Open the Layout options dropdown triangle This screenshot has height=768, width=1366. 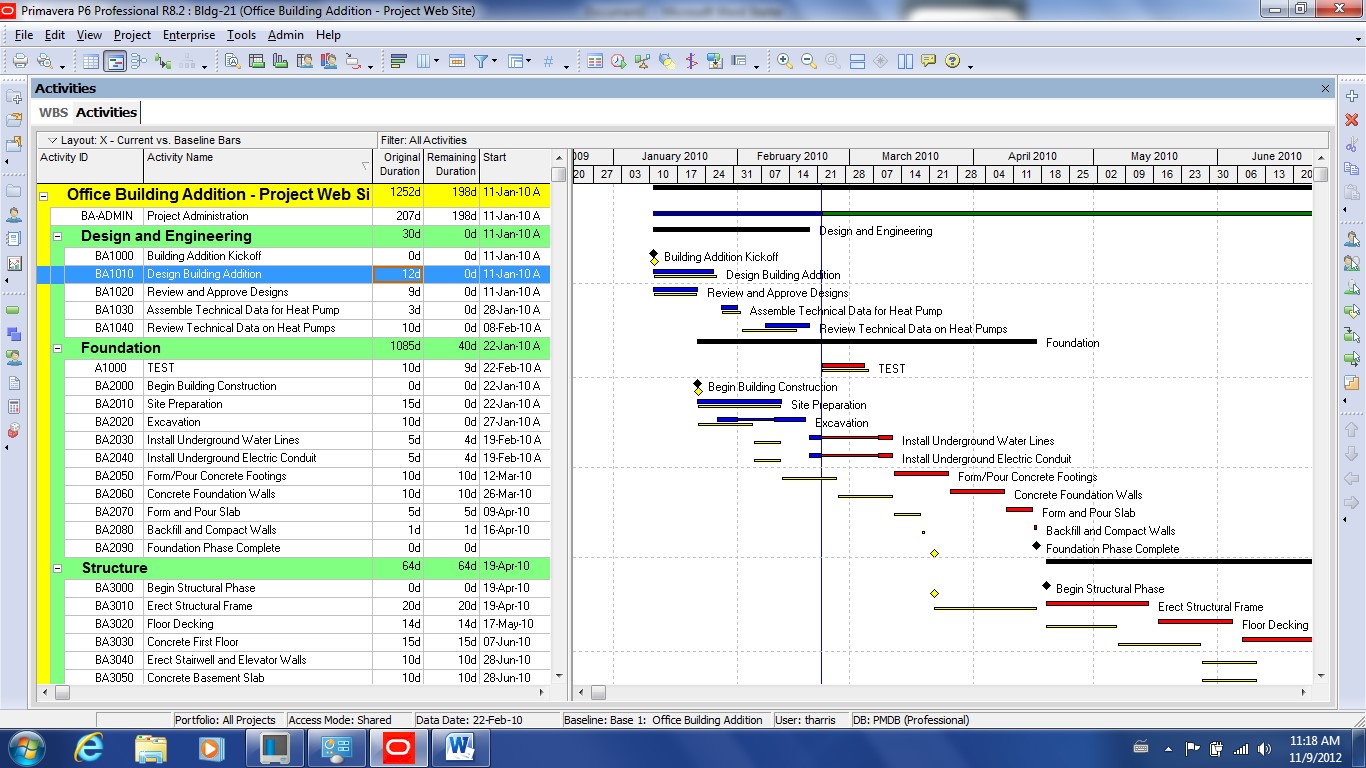tap(52, 140)
